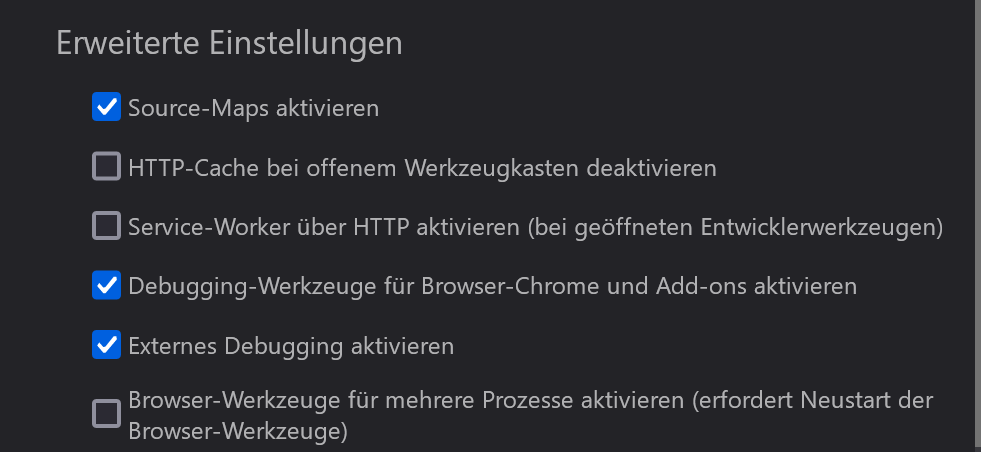Click the "(bei geöffneten Entwicklerwerkzeugen)" note text
The image size is (981, 452).
click(736, 228)
